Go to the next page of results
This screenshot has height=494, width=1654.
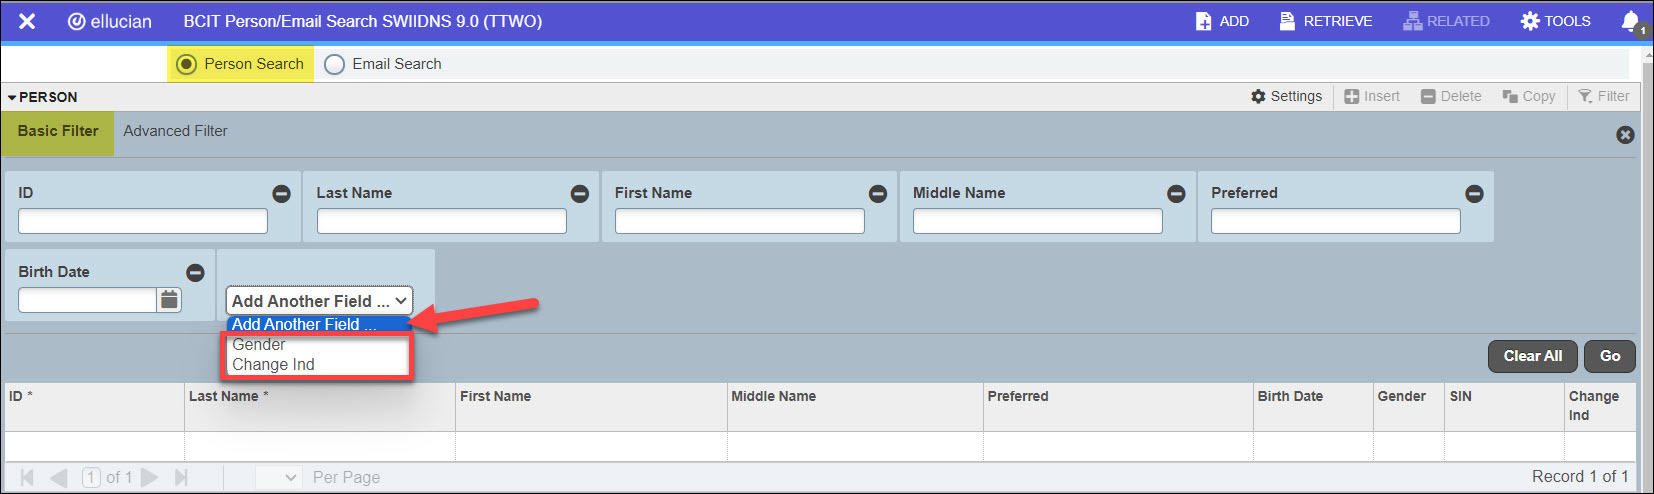[150, 478]
